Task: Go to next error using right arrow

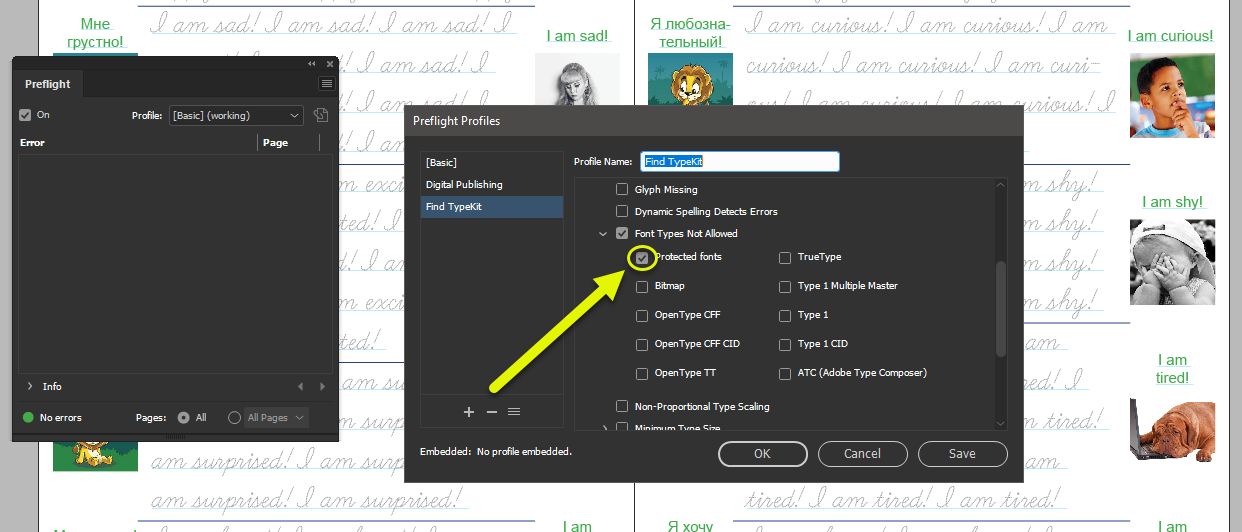Action: click(x=322, y=386)
